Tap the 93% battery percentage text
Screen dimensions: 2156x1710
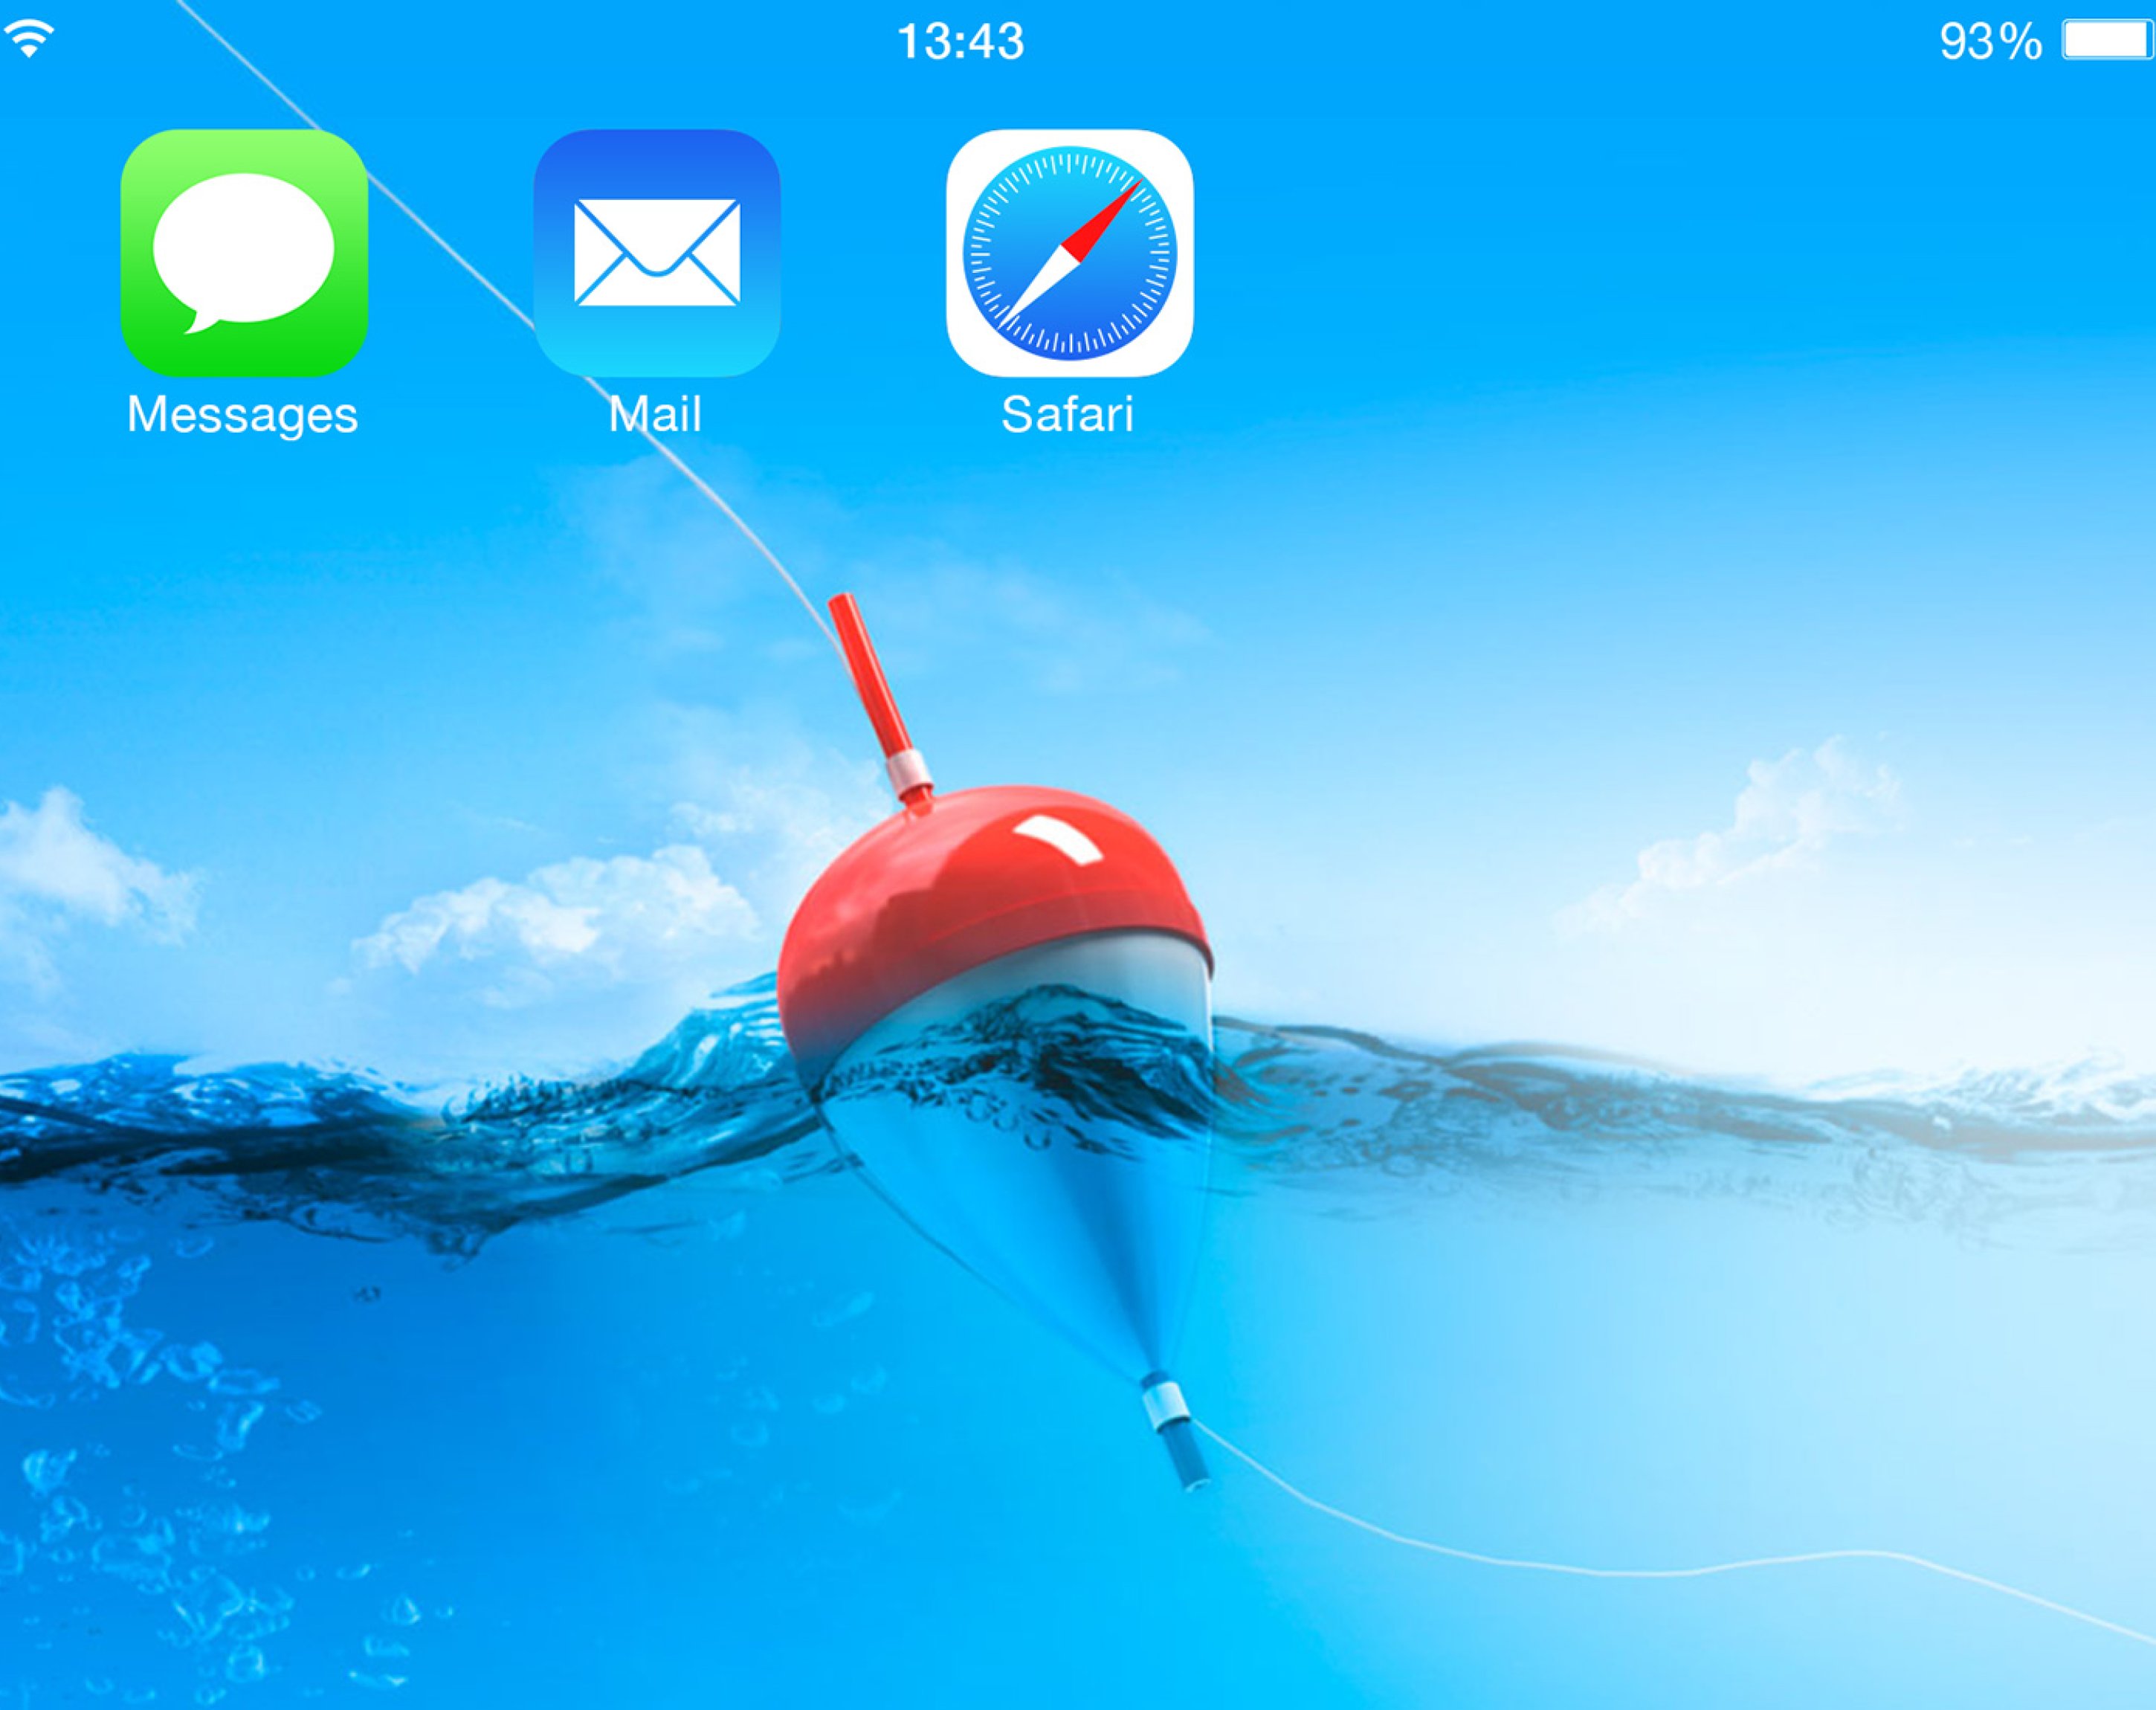click(1990, 42)
